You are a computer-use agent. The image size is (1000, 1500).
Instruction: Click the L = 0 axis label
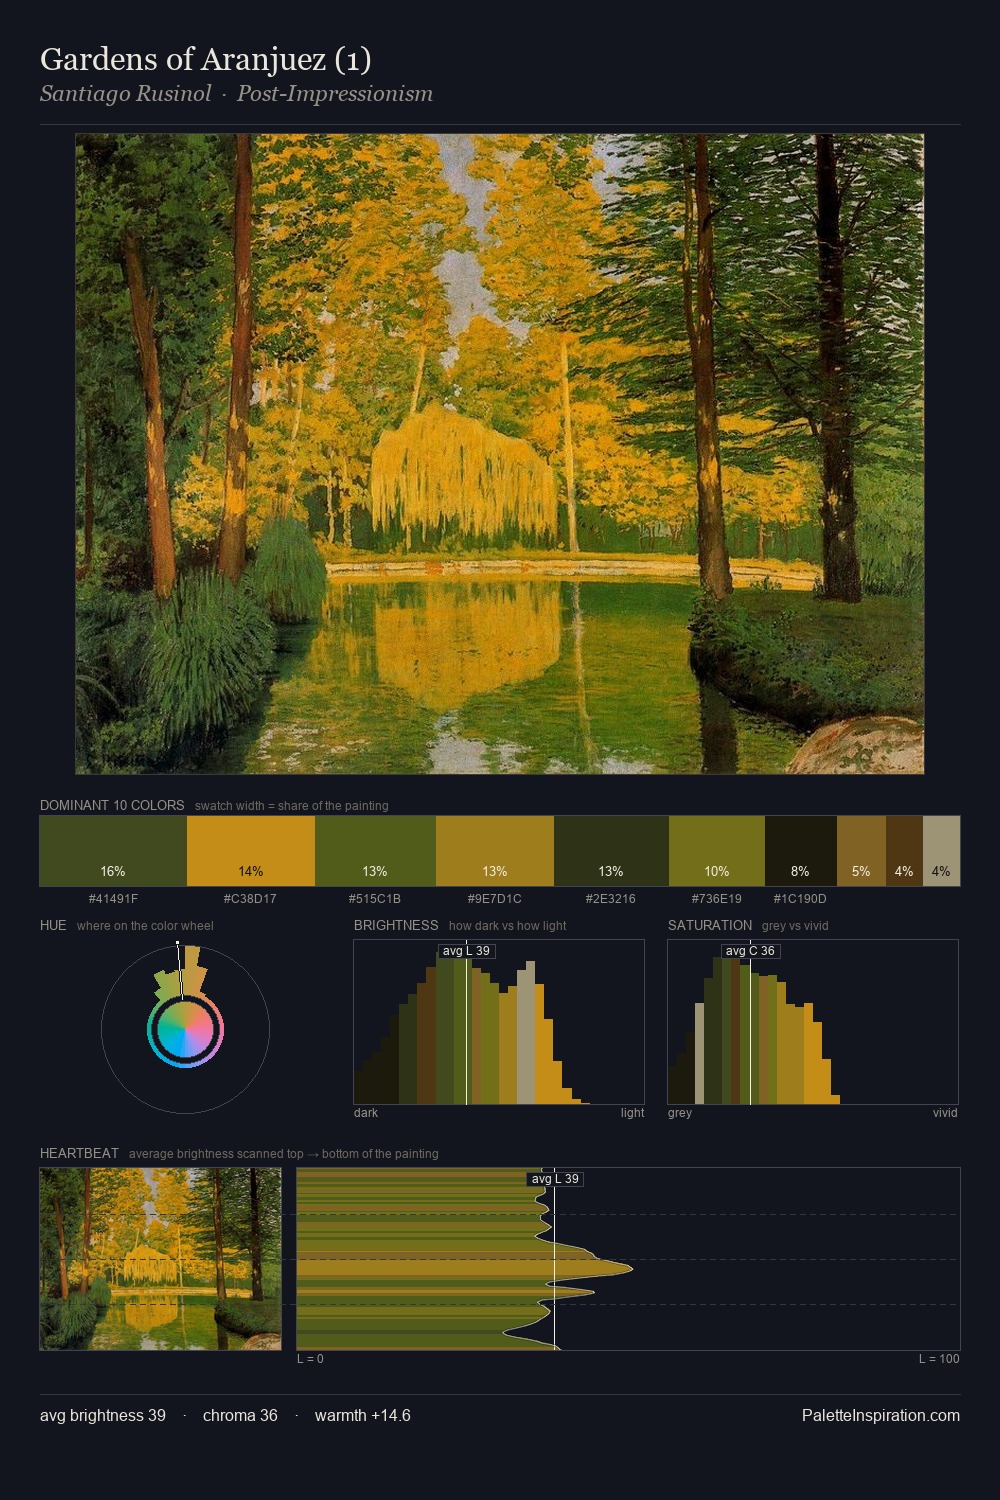point(310,1359)
